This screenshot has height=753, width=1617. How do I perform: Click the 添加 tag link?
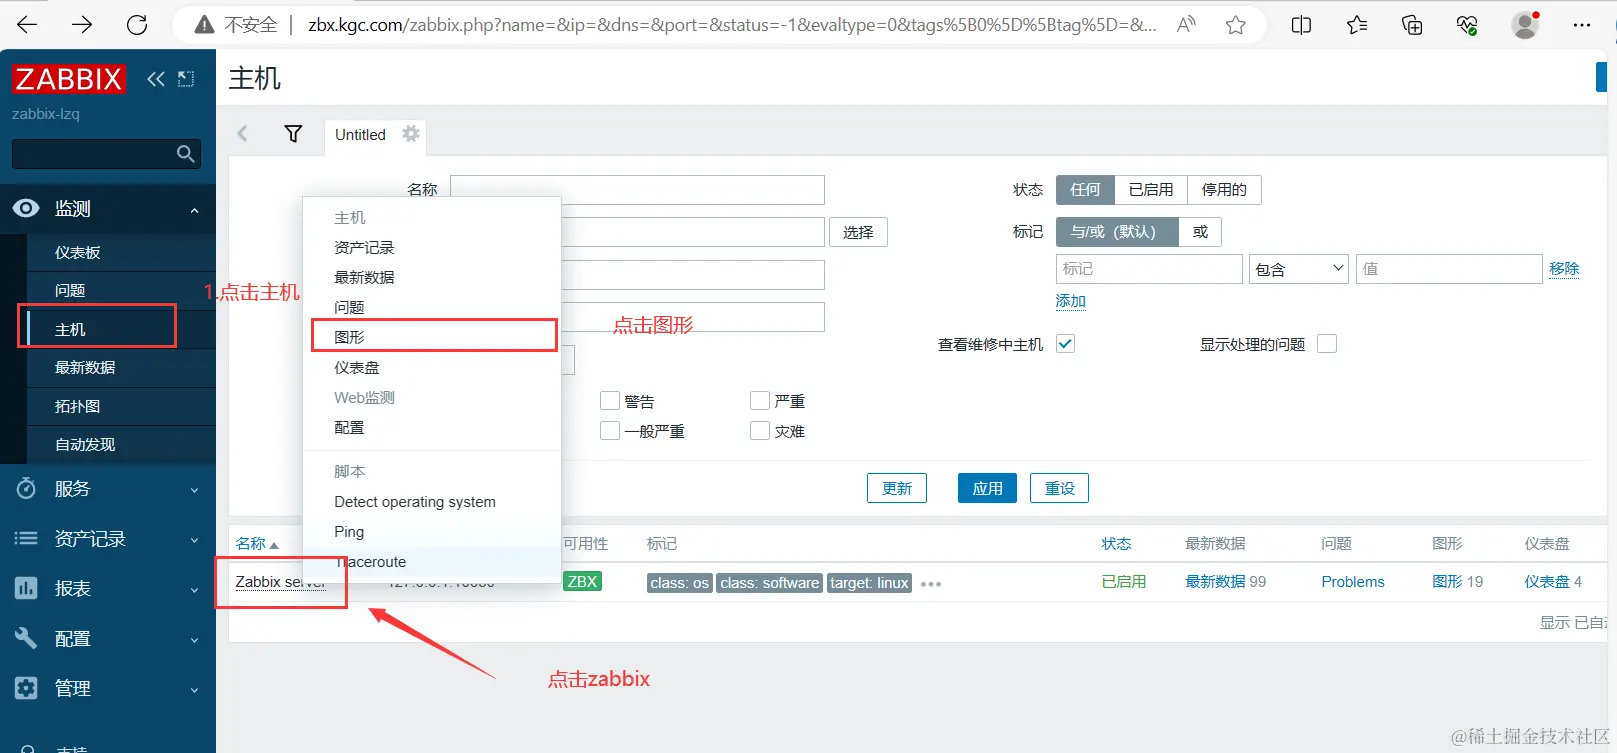(x=1071, y=301)
